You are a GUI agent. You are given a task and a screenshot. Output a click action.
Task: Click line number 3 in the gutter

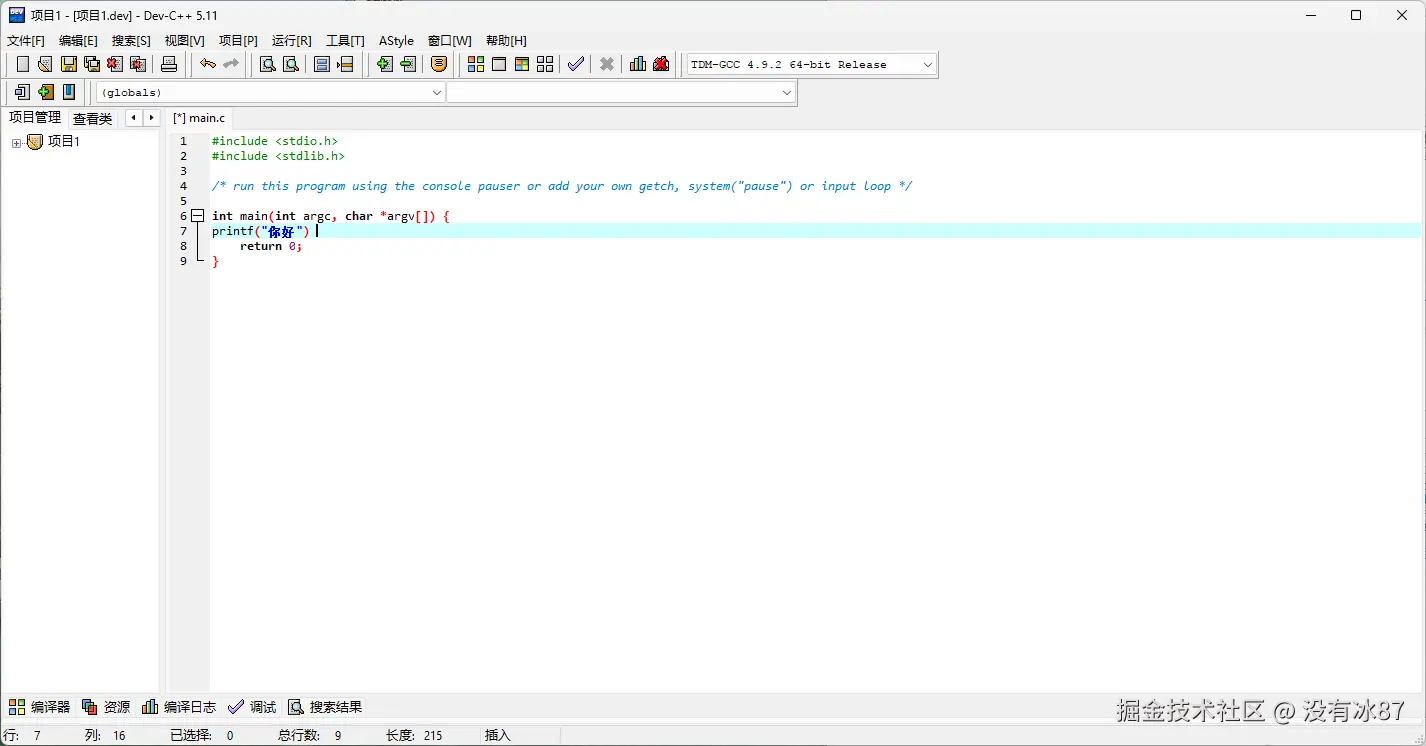(x=183, y=171)
